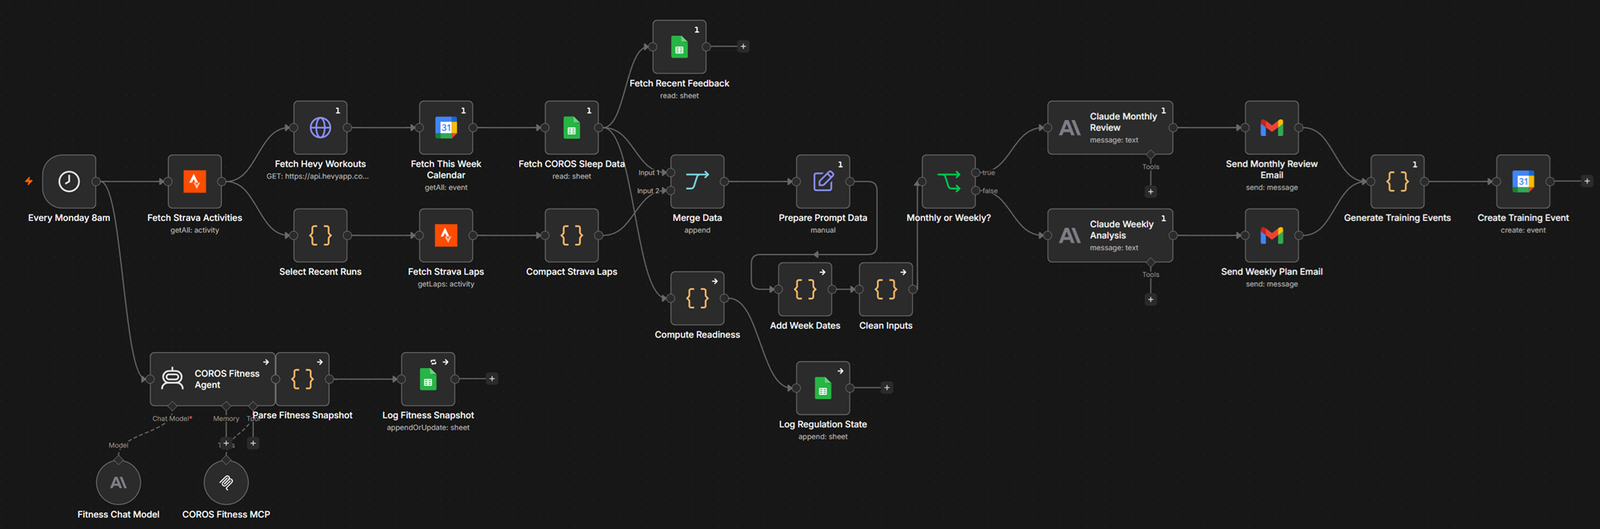Add node after Log Regulation State
Image resolution: width=1600 pixels, height=529 pixels.
coord(887,388)
